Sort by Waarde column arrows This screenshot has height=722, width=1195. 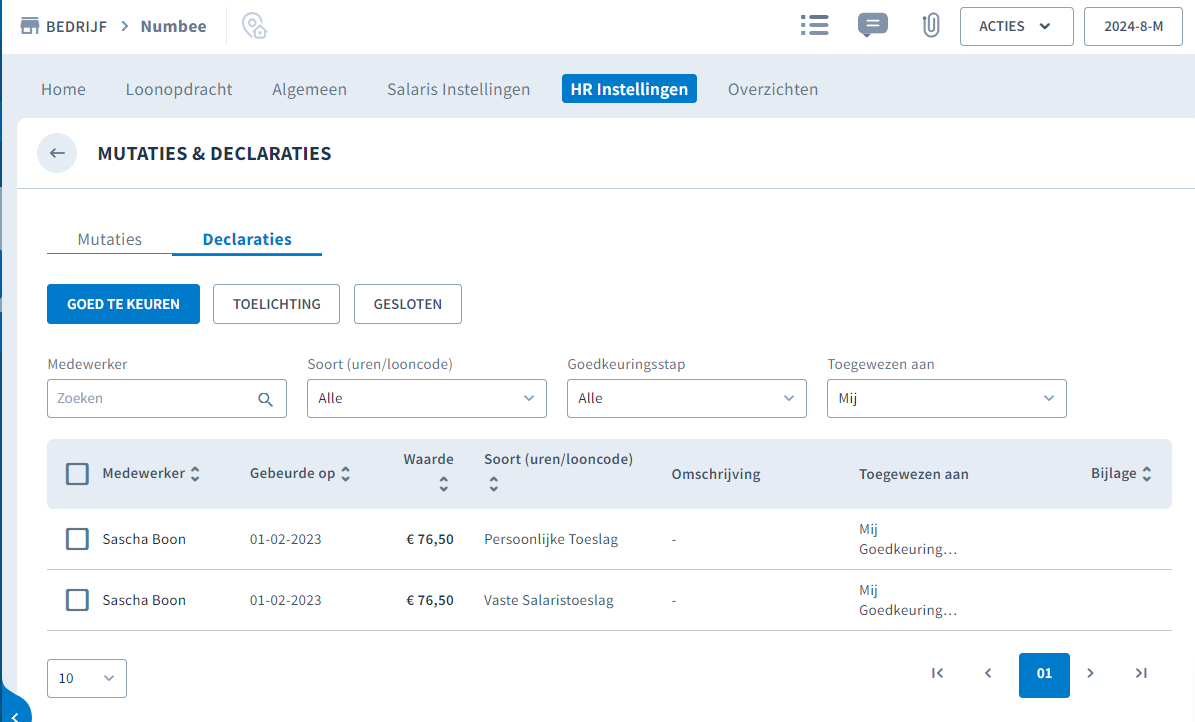pos(444,483)
